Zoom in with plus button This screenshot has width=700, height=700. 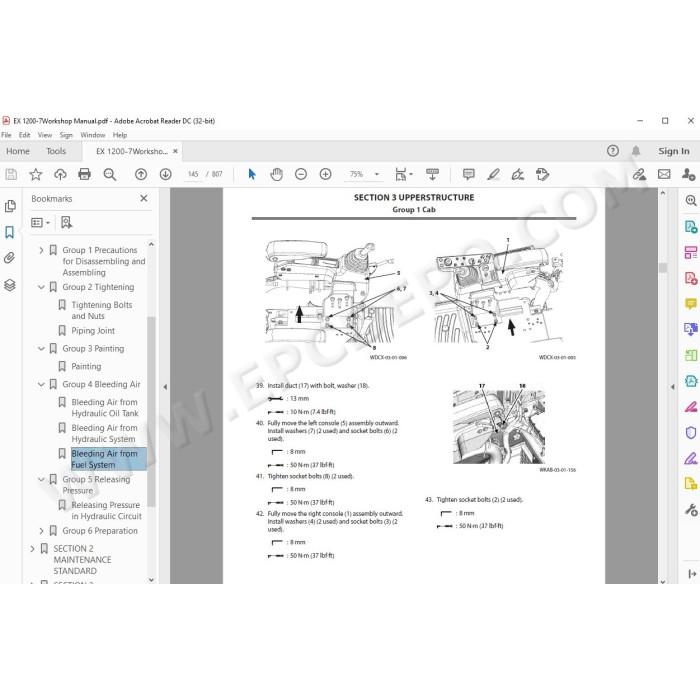325,174
